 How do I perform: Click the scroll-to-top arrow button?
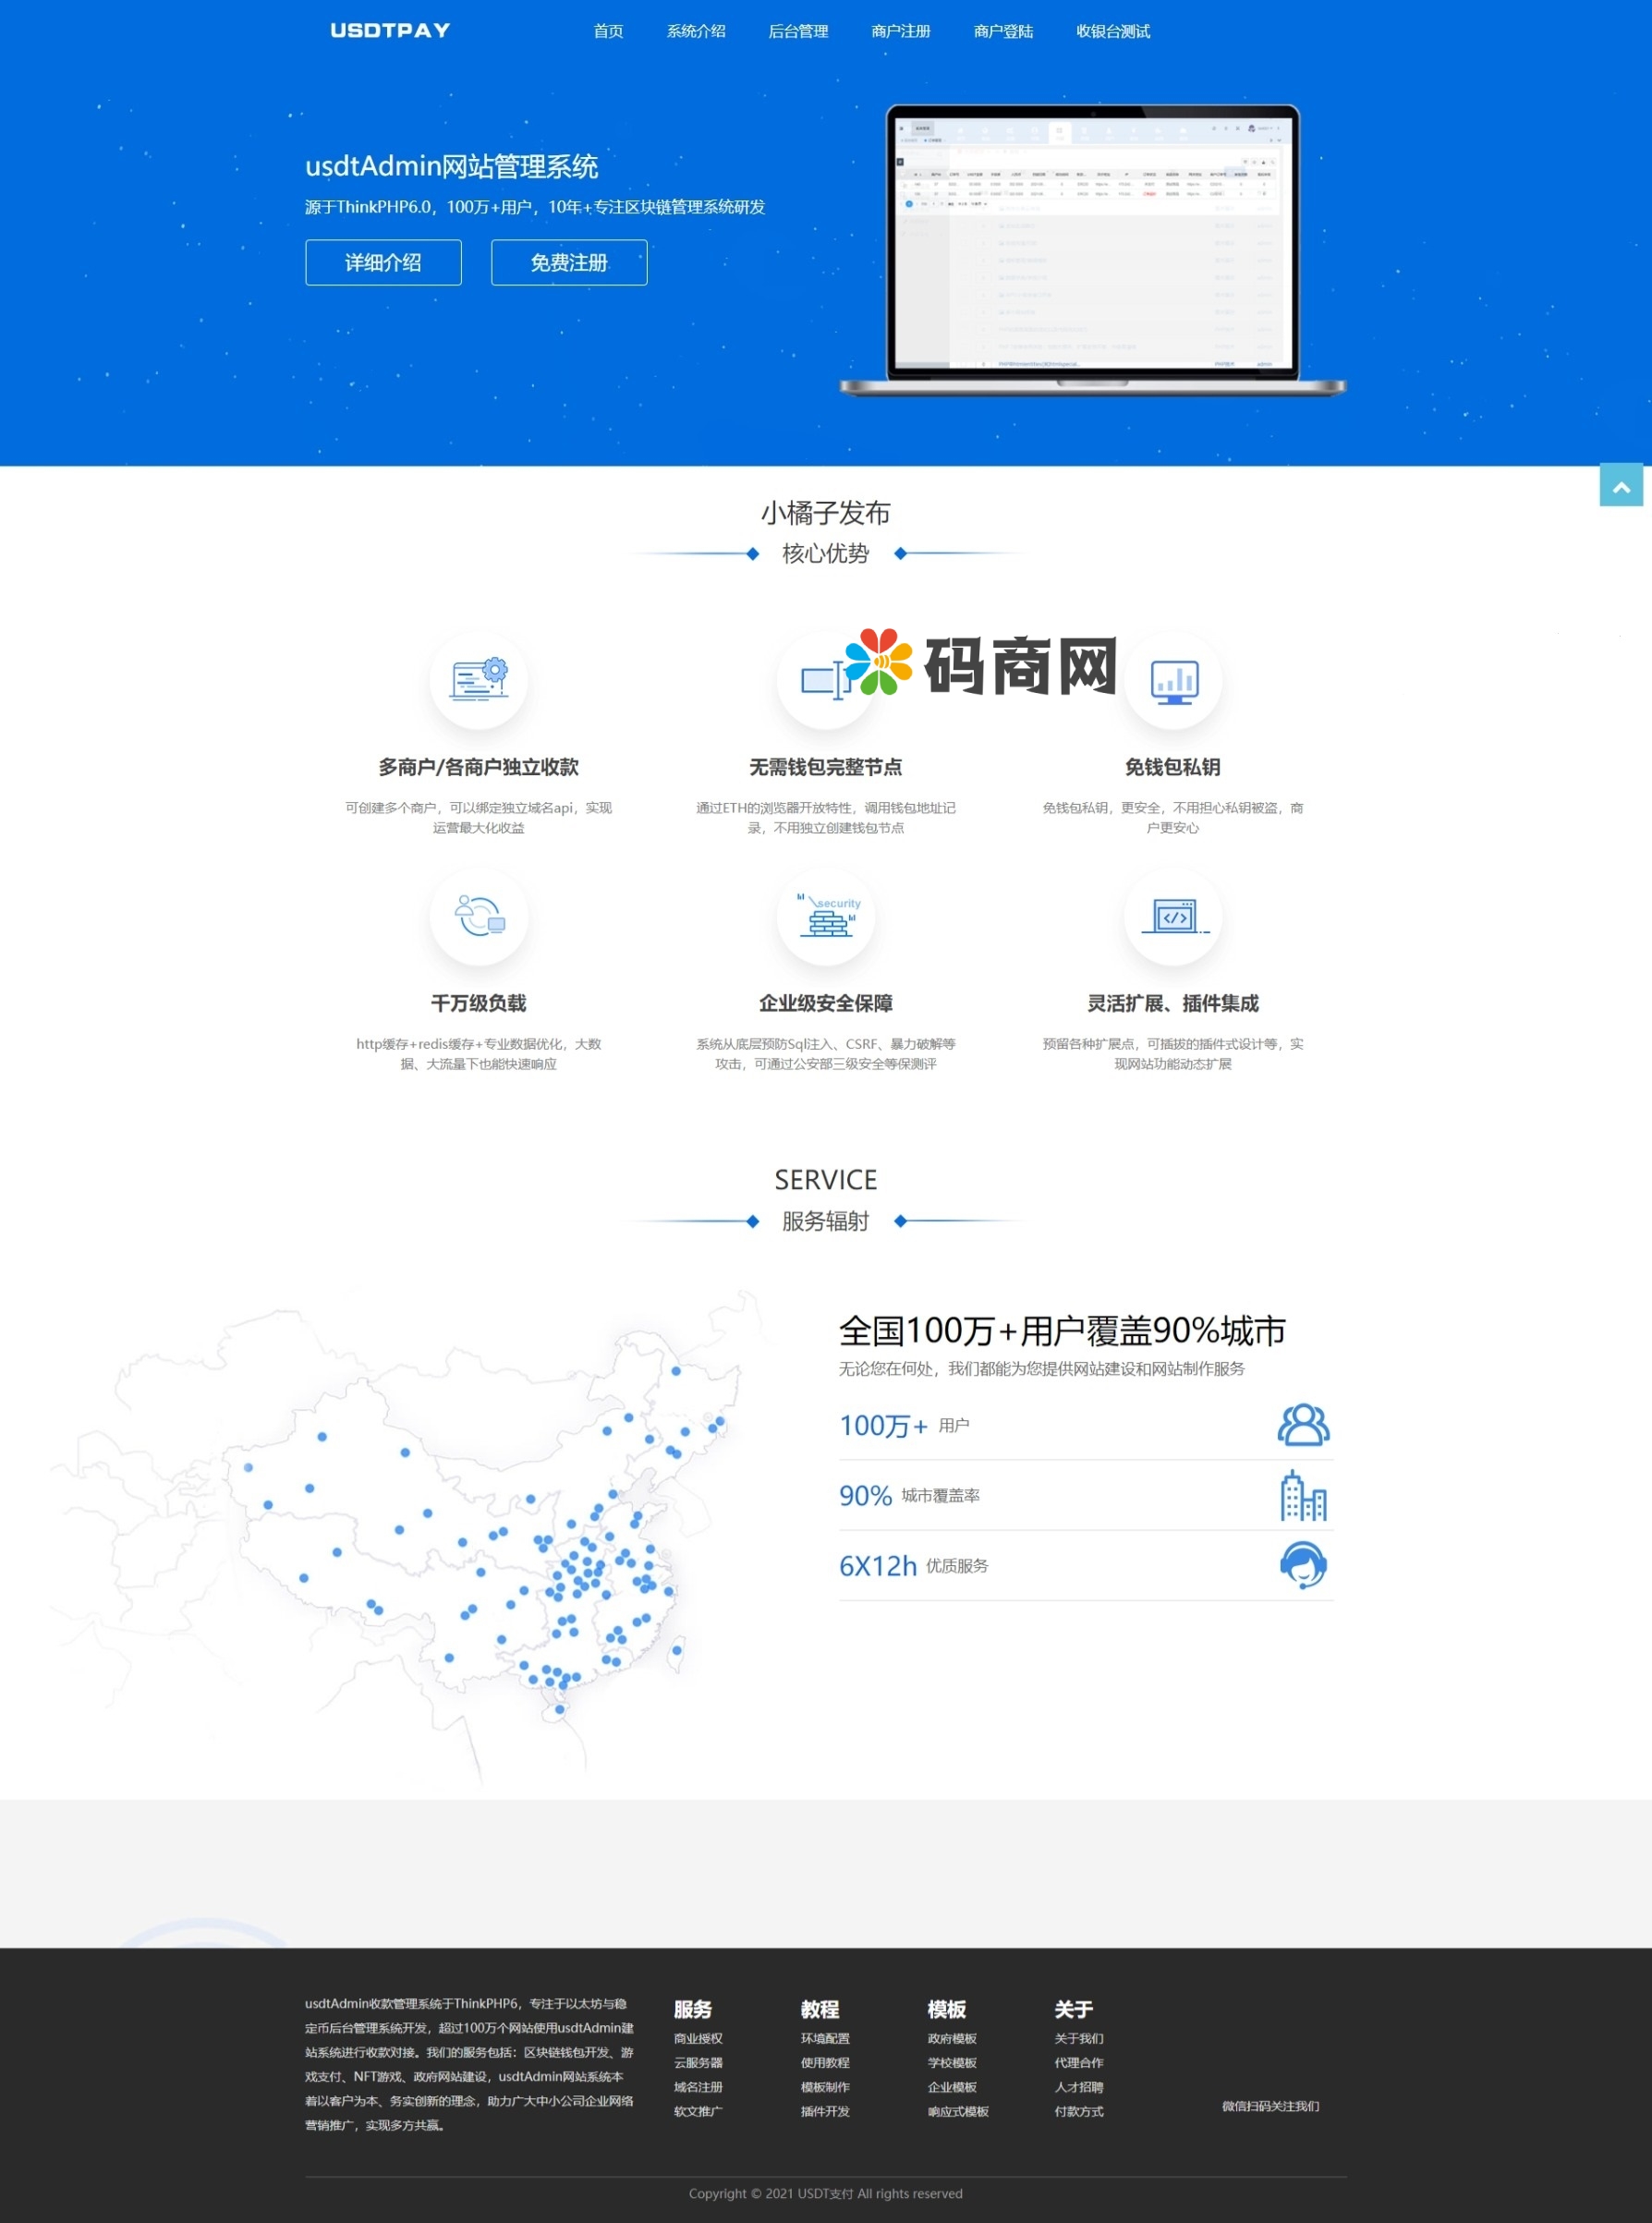pos(1620,485)
